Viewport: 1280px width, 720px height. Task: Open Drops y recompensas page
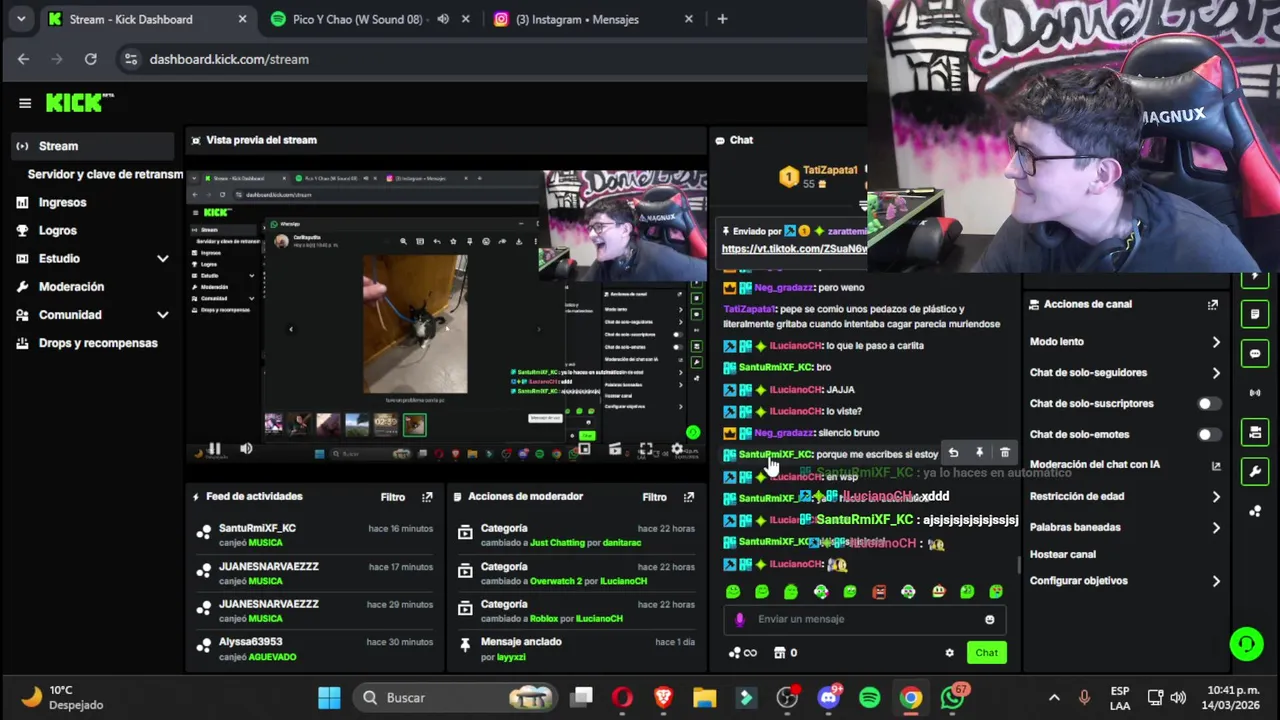(98, 343)
